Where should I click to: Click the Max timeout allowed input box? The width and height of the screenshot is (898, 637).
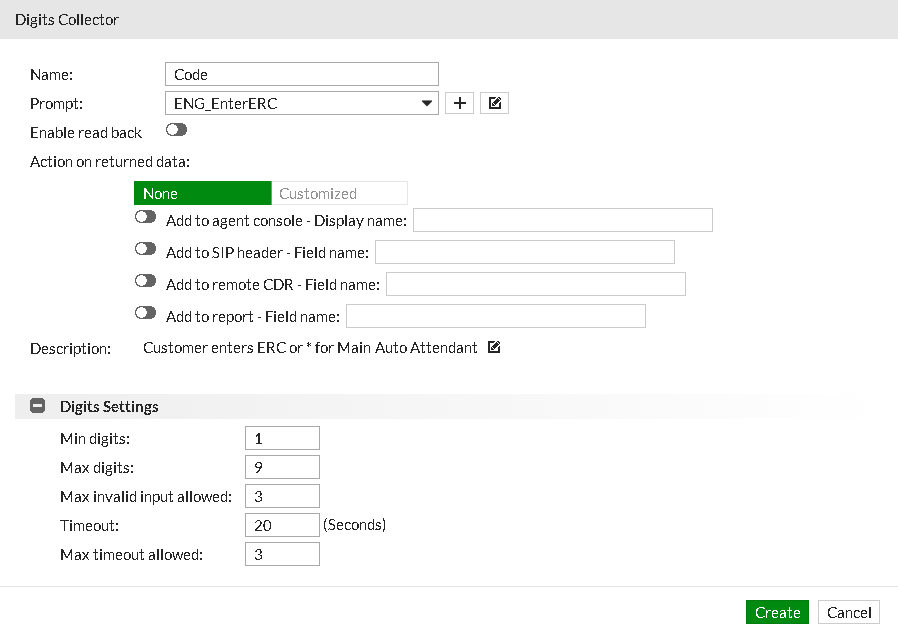point(282,554)
